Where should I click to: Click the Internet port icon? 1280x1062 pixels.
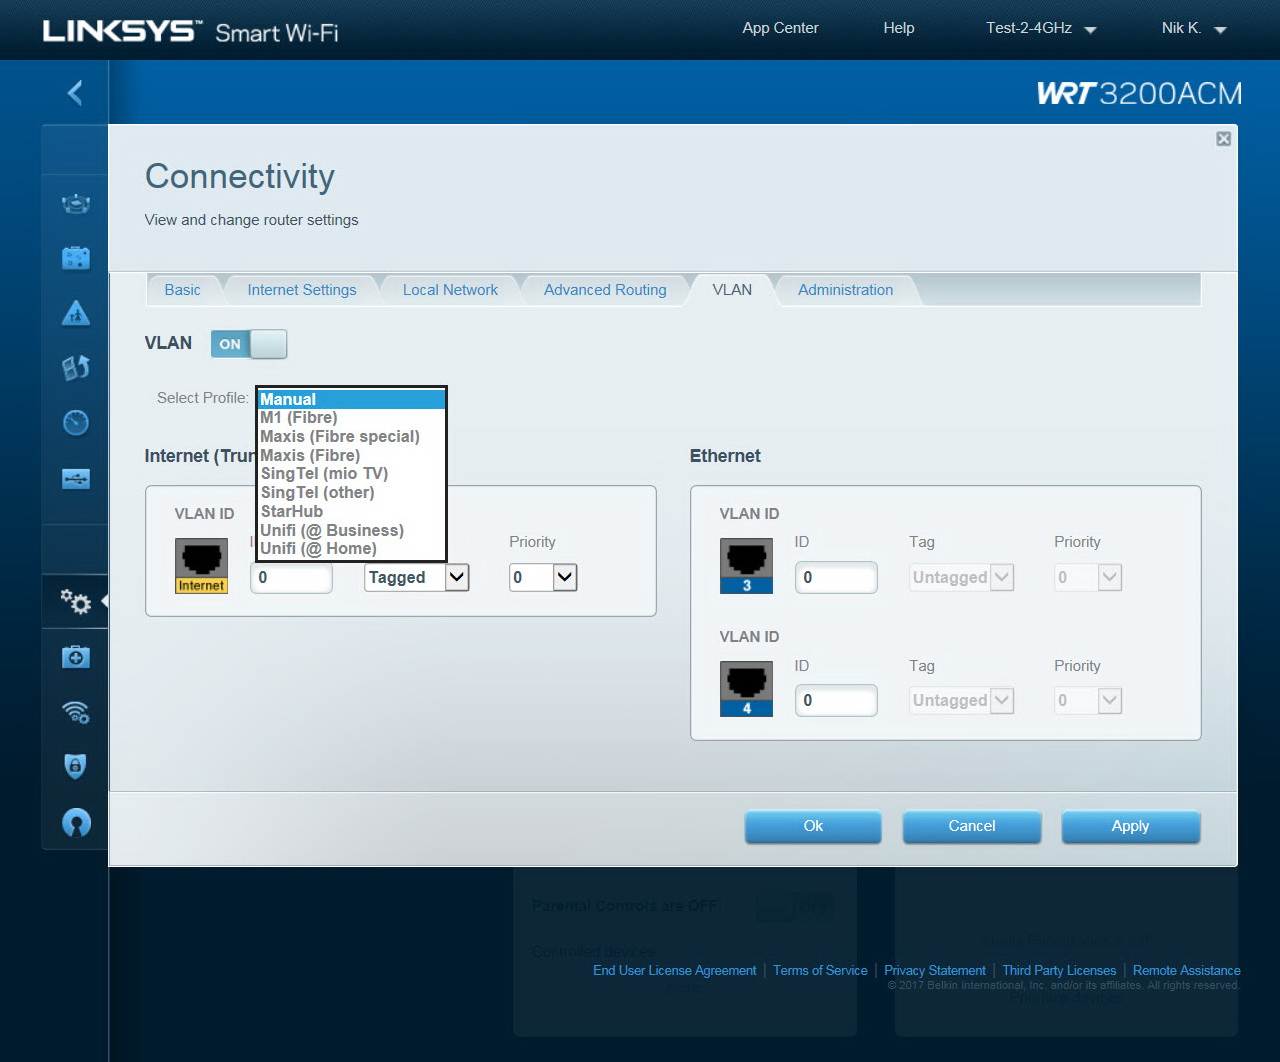(201, 566)
